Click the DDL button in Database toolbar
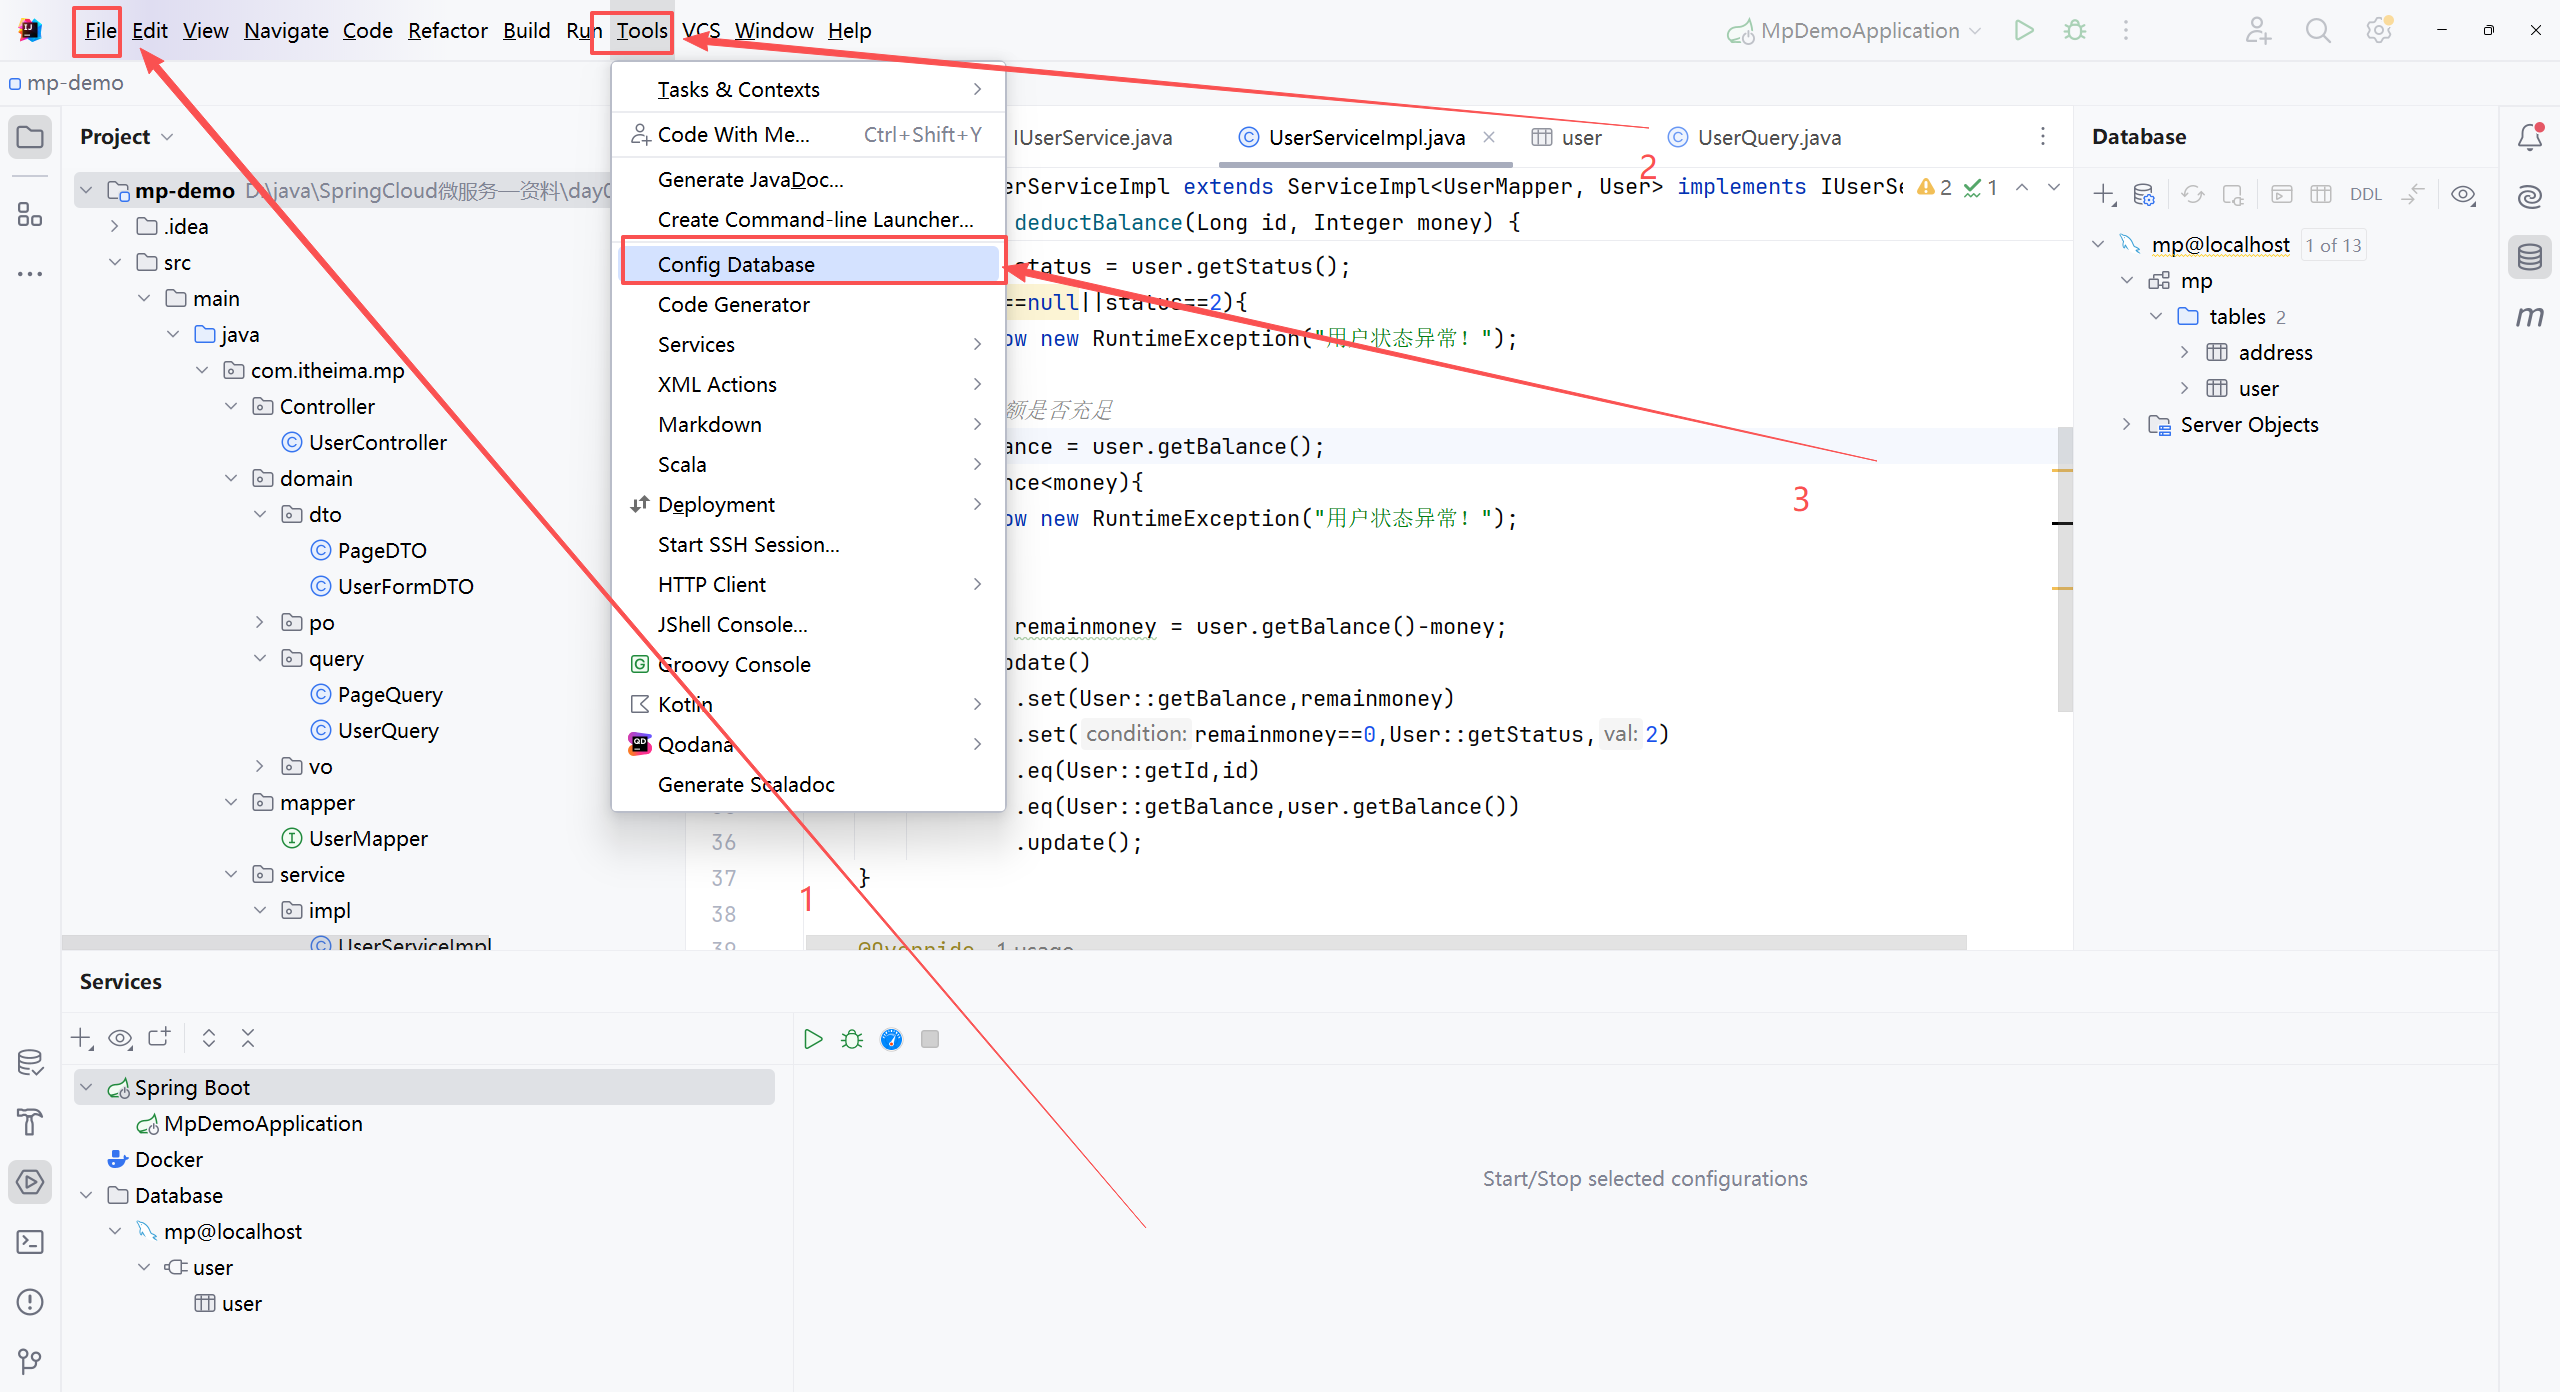 click(2365, 194)
